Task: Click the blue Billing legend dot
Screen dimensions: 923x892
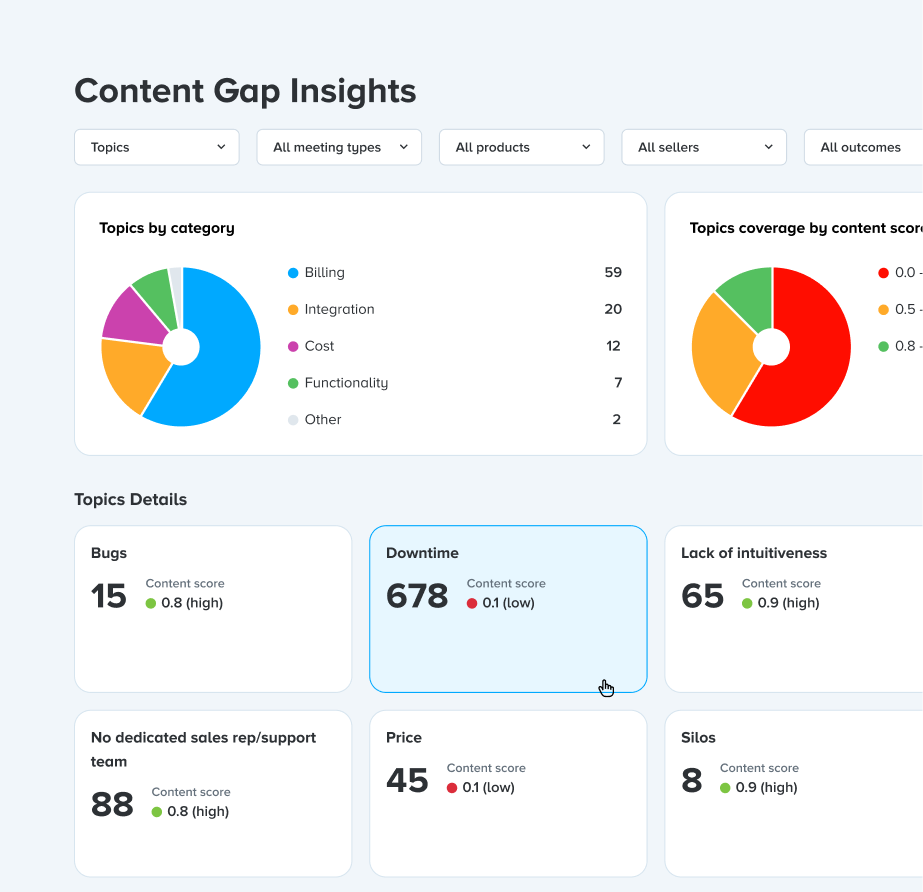Action: (293, 273)
